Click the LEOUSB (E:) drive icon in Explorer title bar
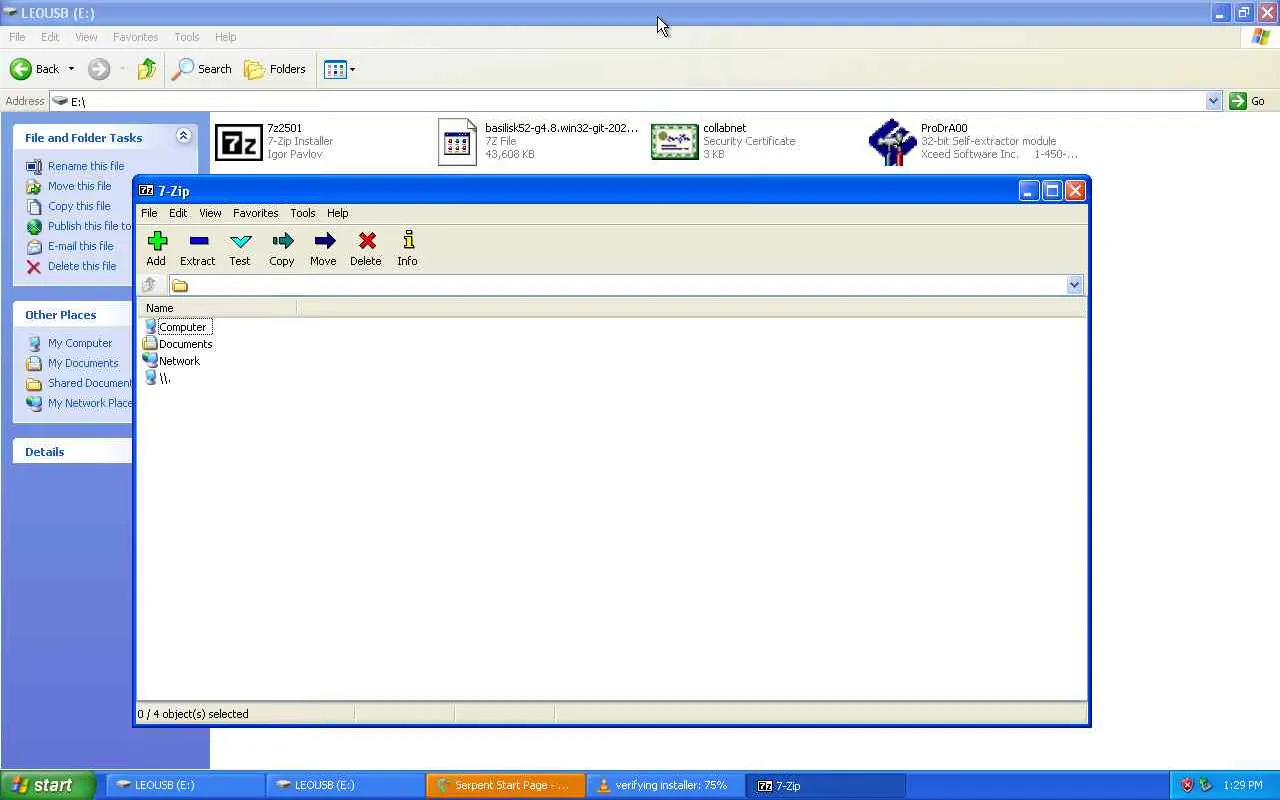Screen dimensions: 1280x800 click(10, 13)
